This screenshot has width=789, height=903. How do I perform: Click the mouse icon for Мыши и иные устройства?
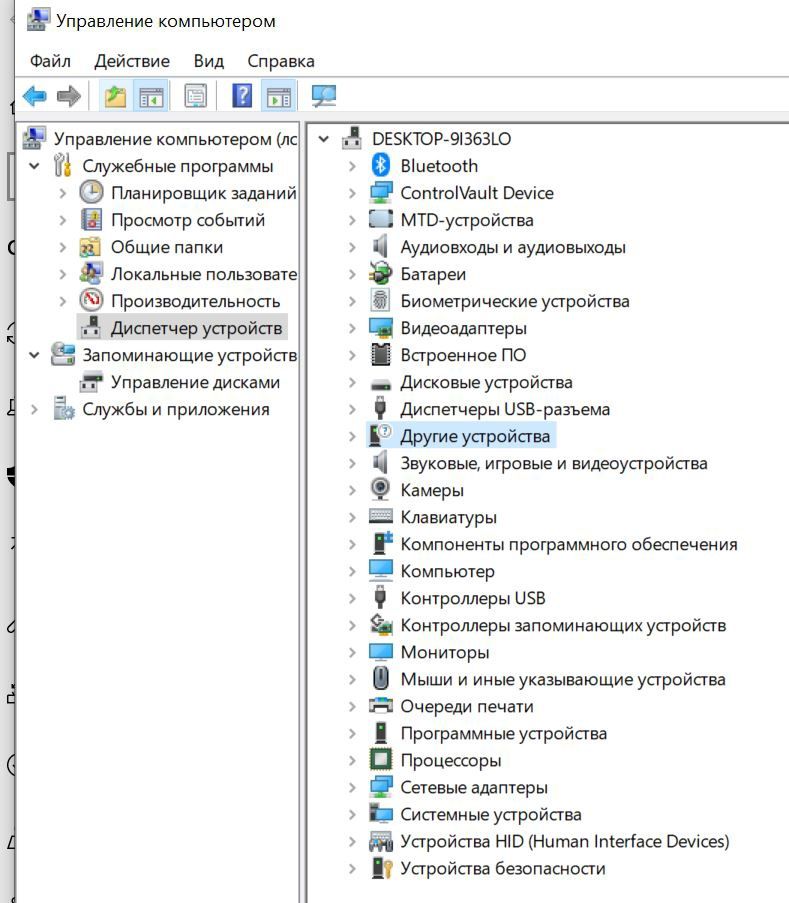[380, 679]
